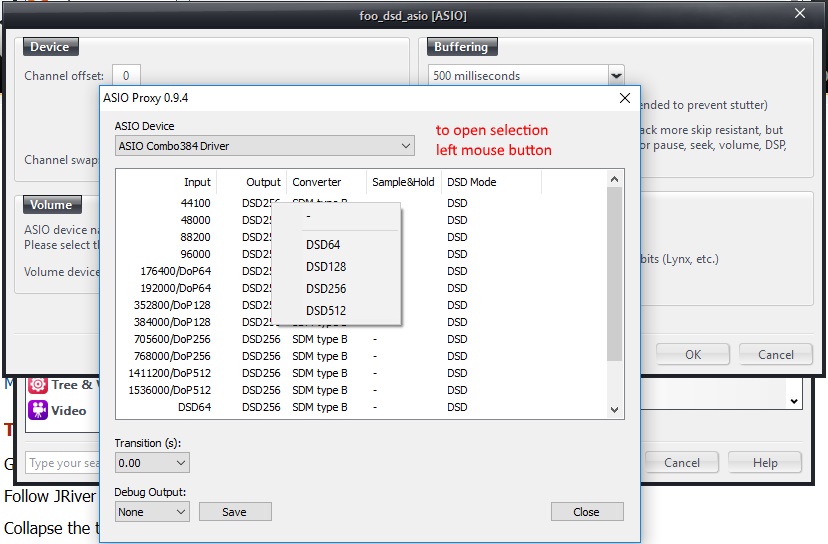The height and width of the screenshot is (544, 828).
Task: Pick DSD256 in the popup list
Action: [326, 288]
